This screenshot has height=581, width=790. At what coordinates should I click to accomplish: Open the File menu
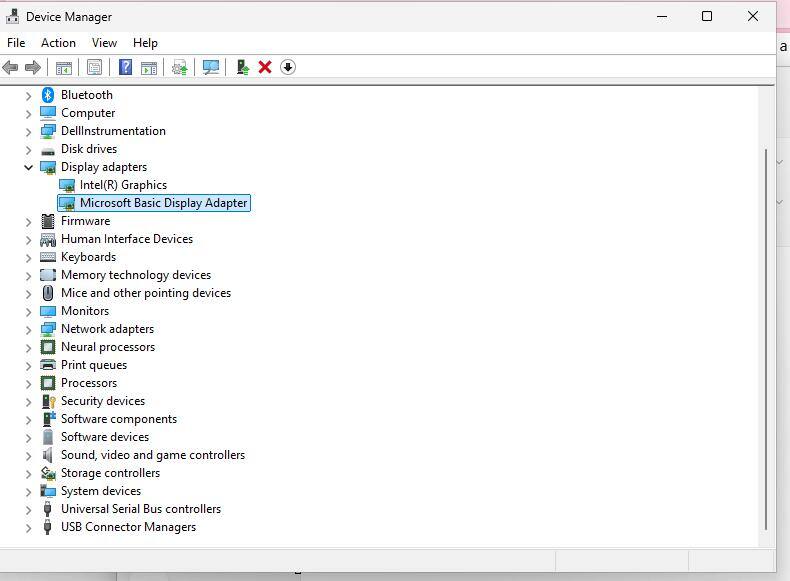click(x=16, y=43)
